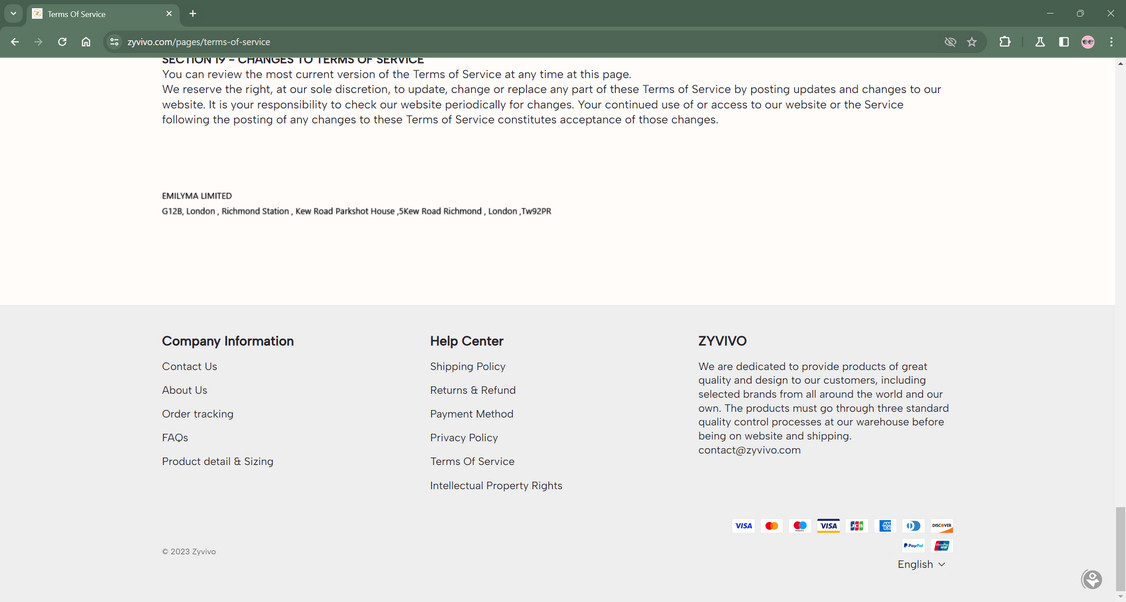The width and height of the screenshot is (1126, 602).
Task: Click the Mastercard payment icon
Action: (x=771, y=526)
